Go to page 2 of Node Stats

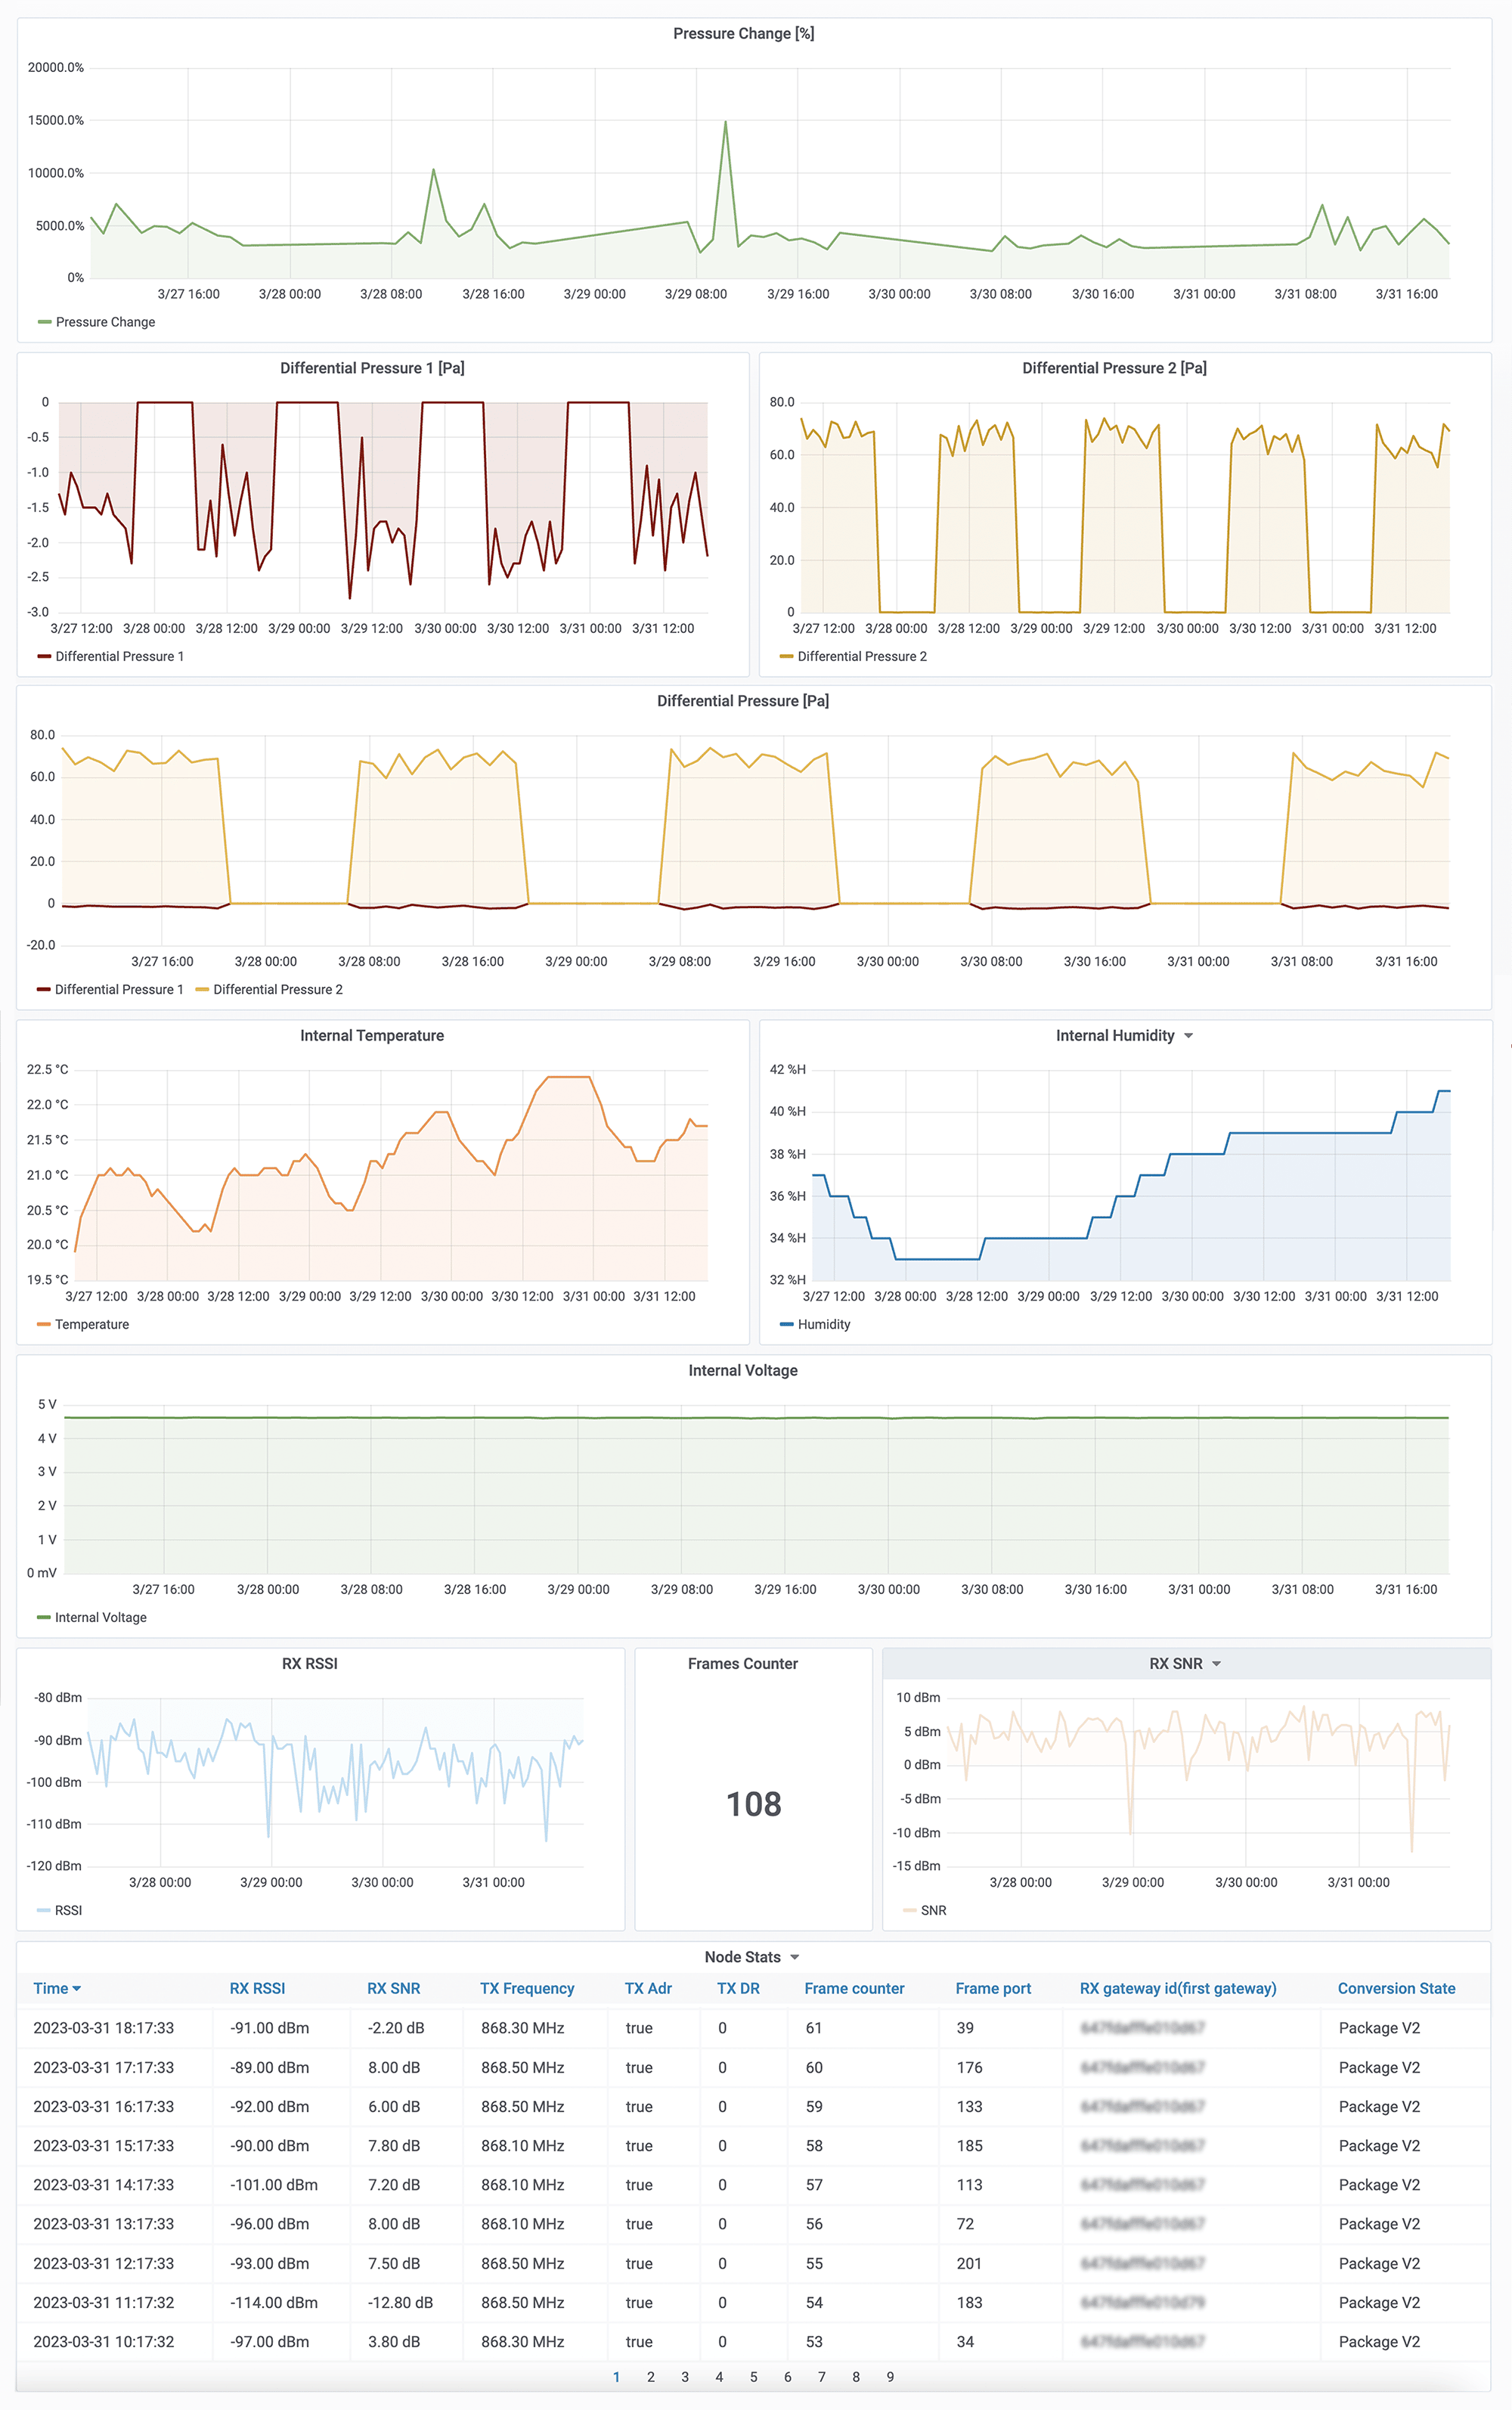[x=650, y=2377]
